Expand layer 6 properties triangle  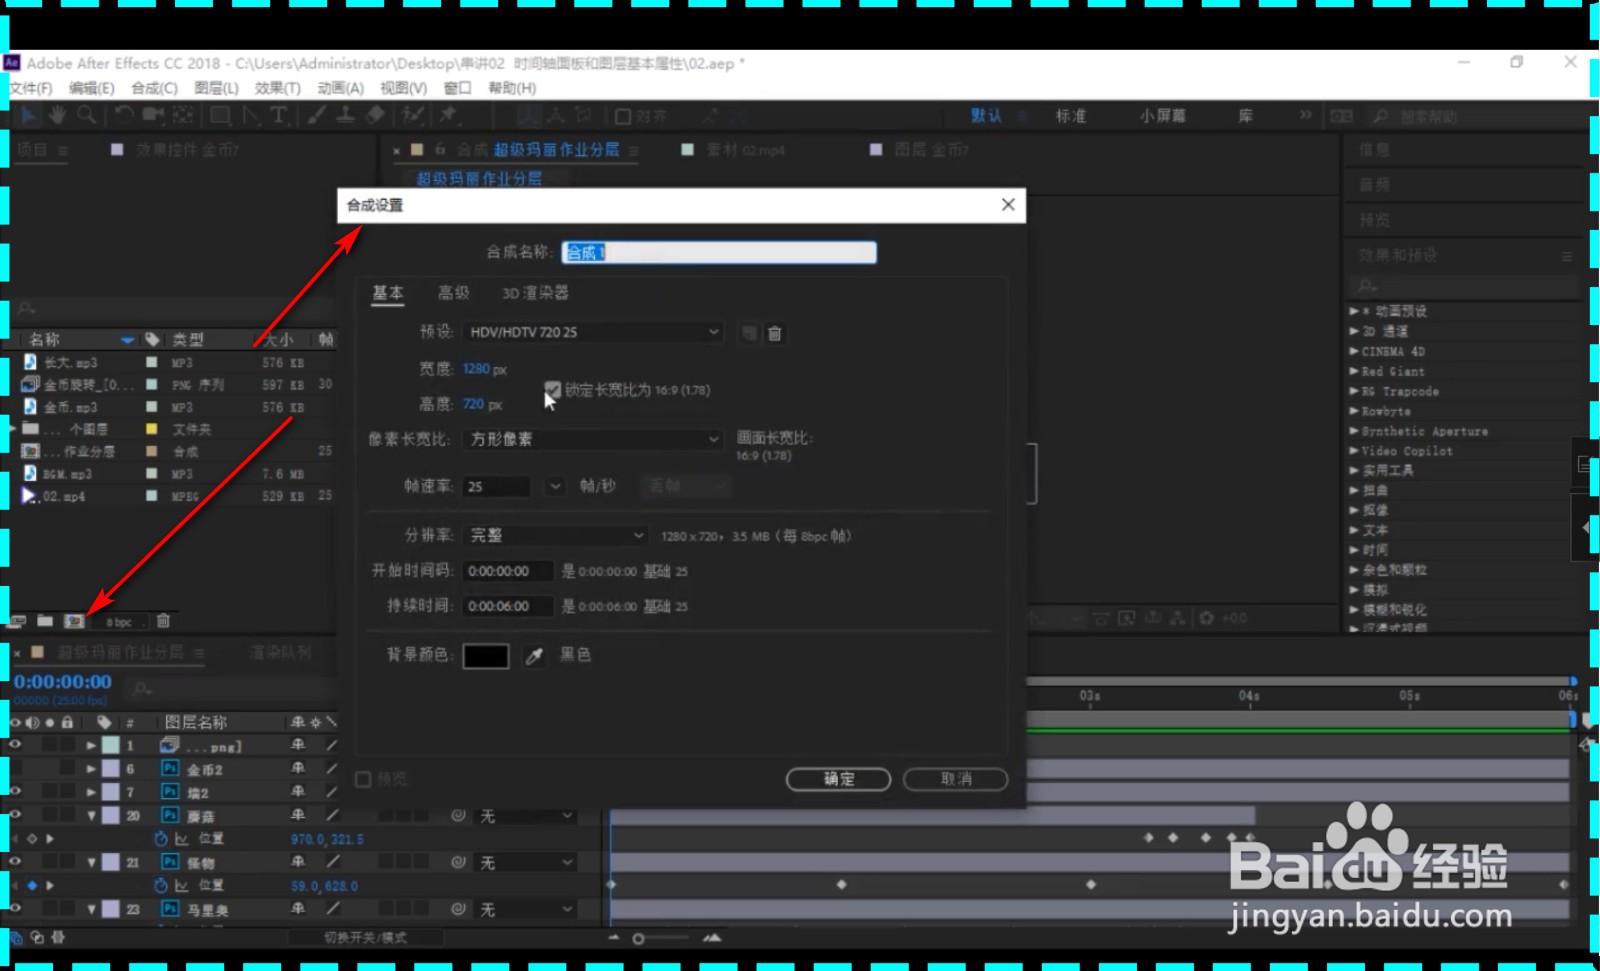91,769
